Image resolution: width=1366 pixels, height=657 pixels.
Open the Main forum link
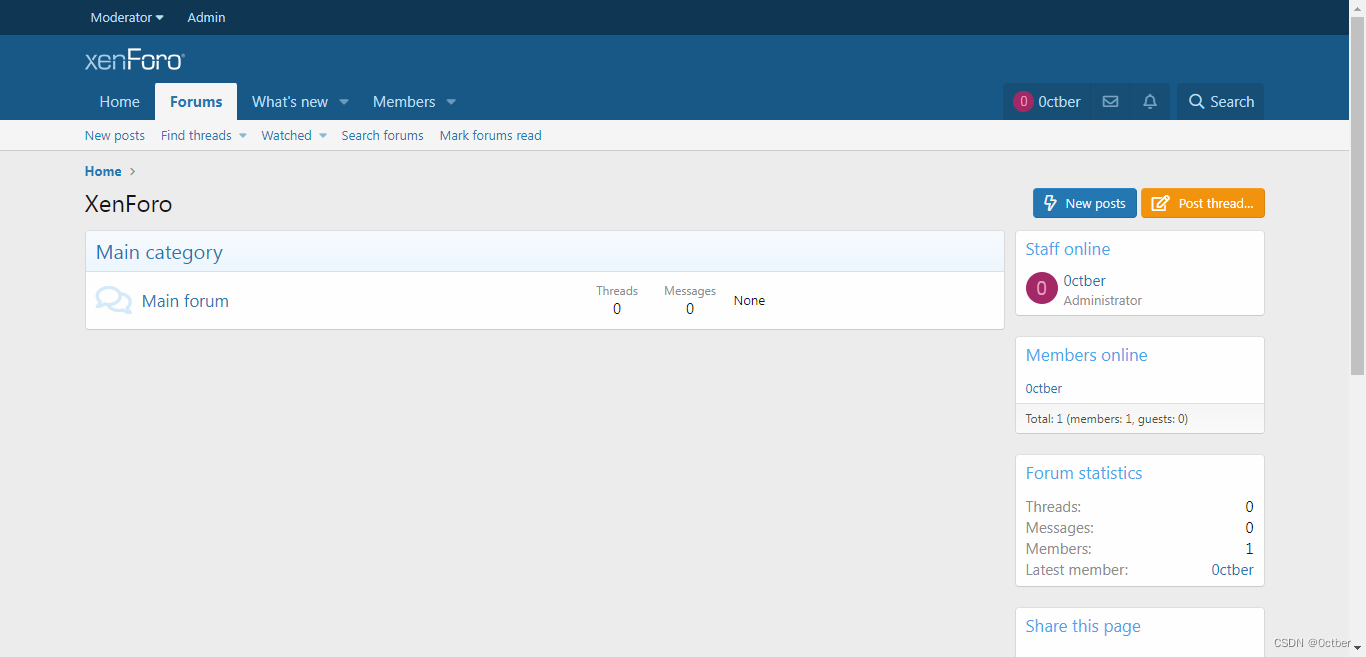click(185, 301)
